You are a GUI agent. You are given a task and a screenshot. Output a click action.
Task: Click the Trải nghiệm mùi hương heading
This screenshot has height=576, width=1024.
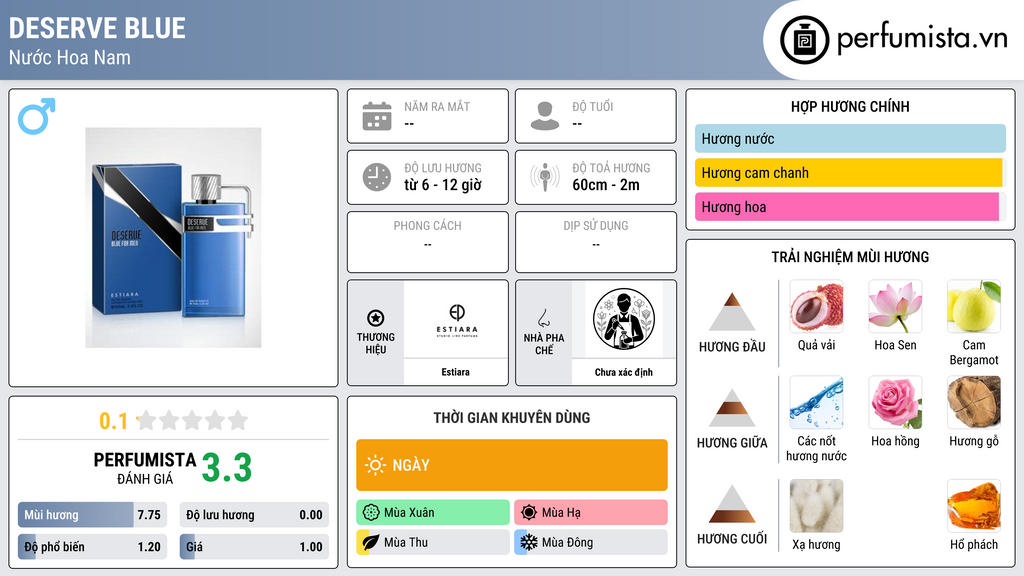click(850, 257)
